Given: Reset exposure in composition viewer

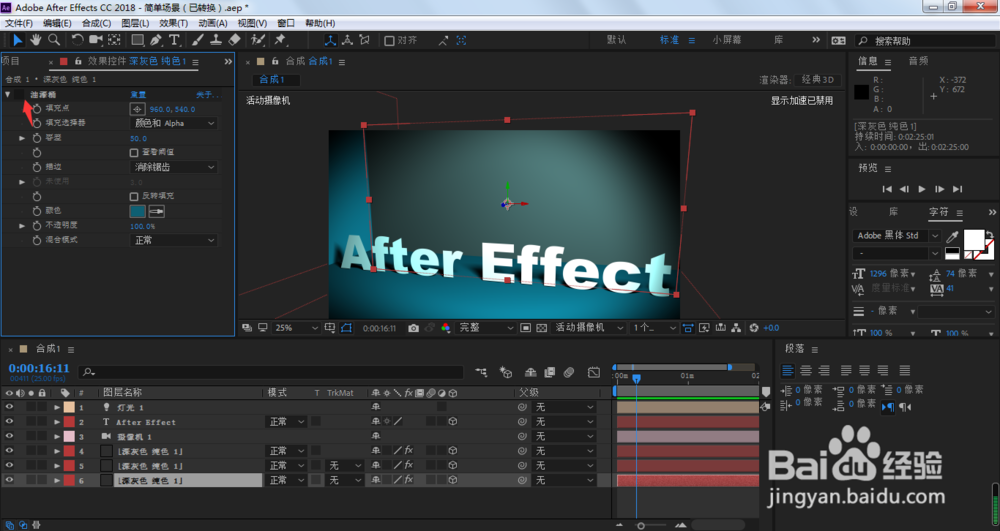Looking at the screenshot, I should (754, 328).
